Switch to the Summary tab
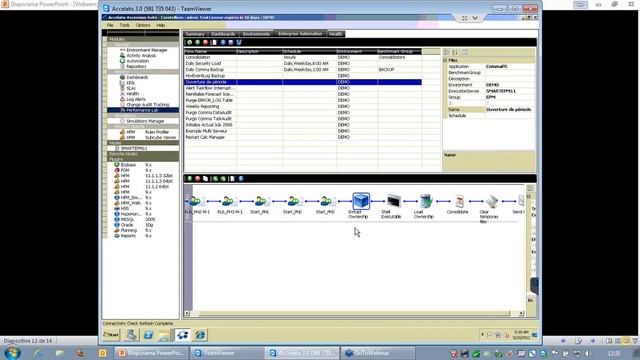This screenshot has width=640, height=360. (195, 34)
